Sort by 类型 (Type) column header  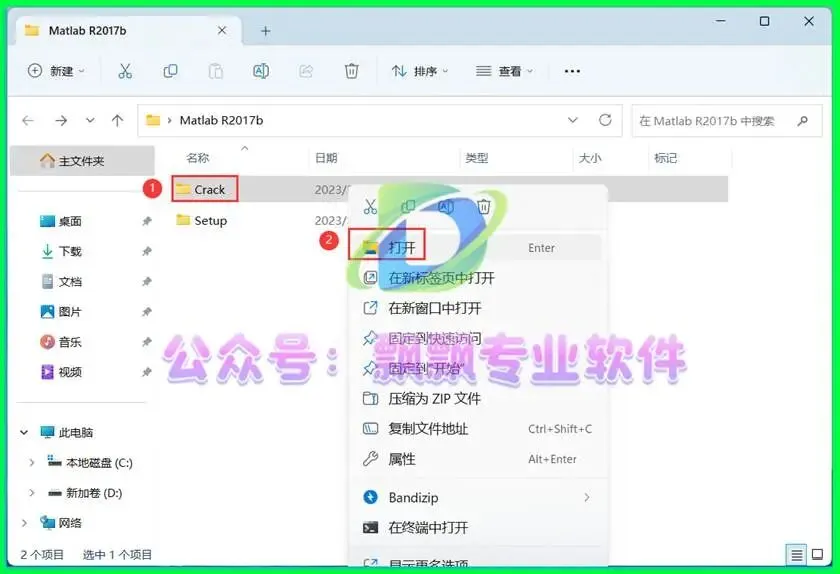477,158
